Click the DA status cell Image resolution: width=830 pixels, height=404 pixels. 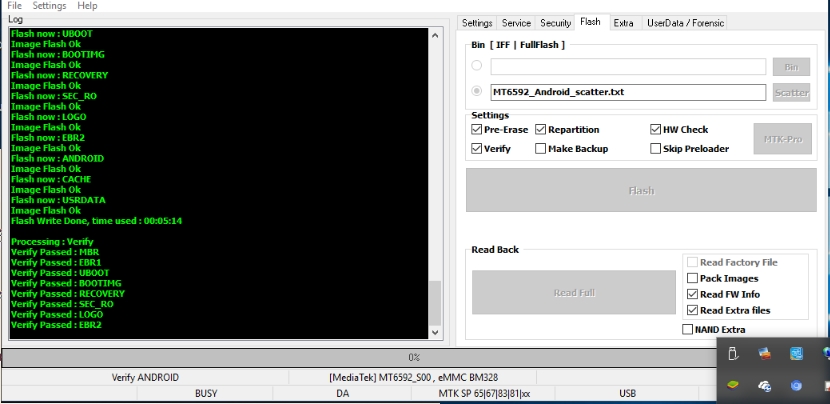pyautogui.click(x=342, y=393)
